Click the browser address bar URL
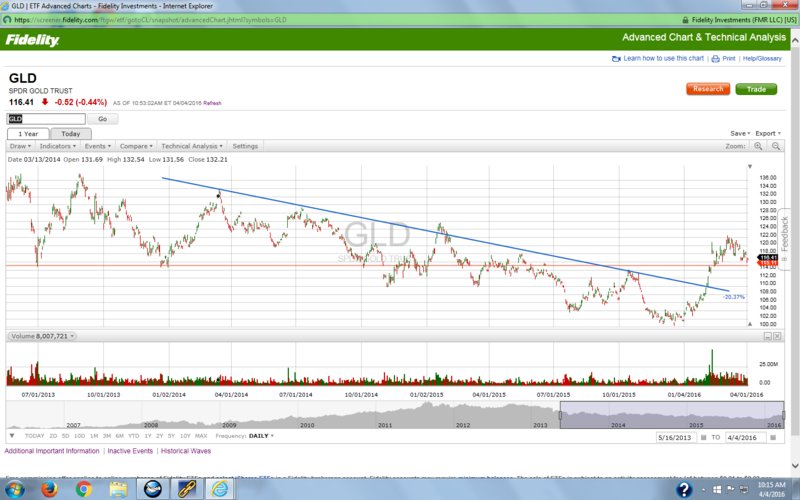800x500 pixels. tap(151, 20)
